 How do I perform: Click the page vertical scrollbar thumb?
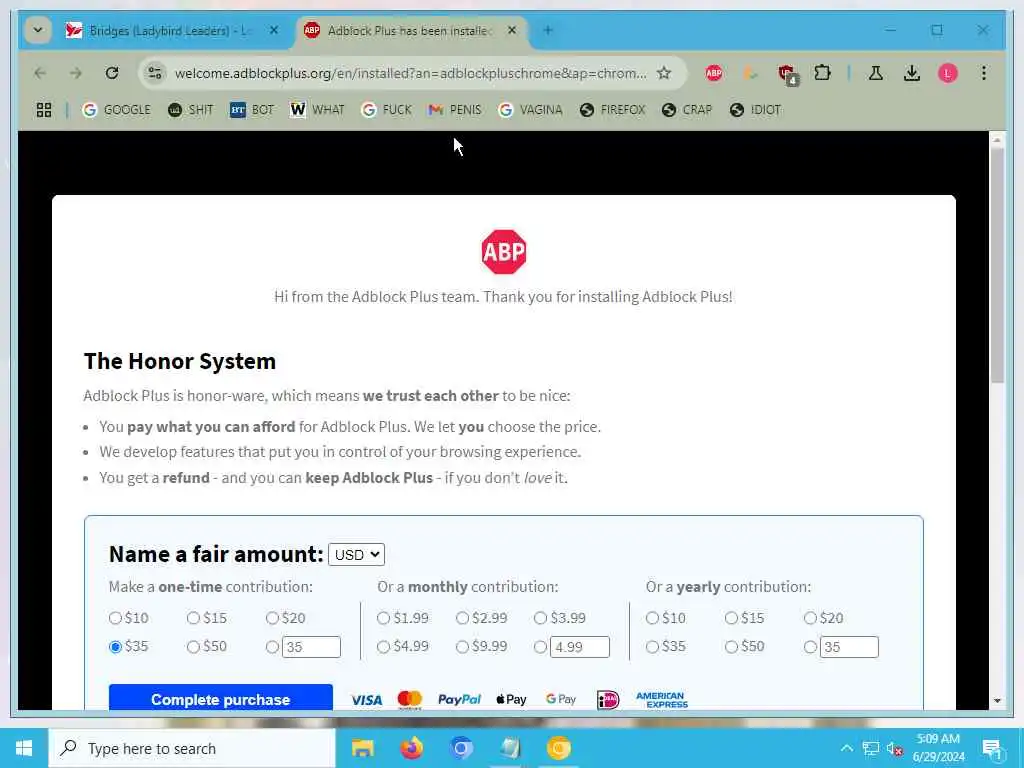pyautogui.click(x=997, y=264)
